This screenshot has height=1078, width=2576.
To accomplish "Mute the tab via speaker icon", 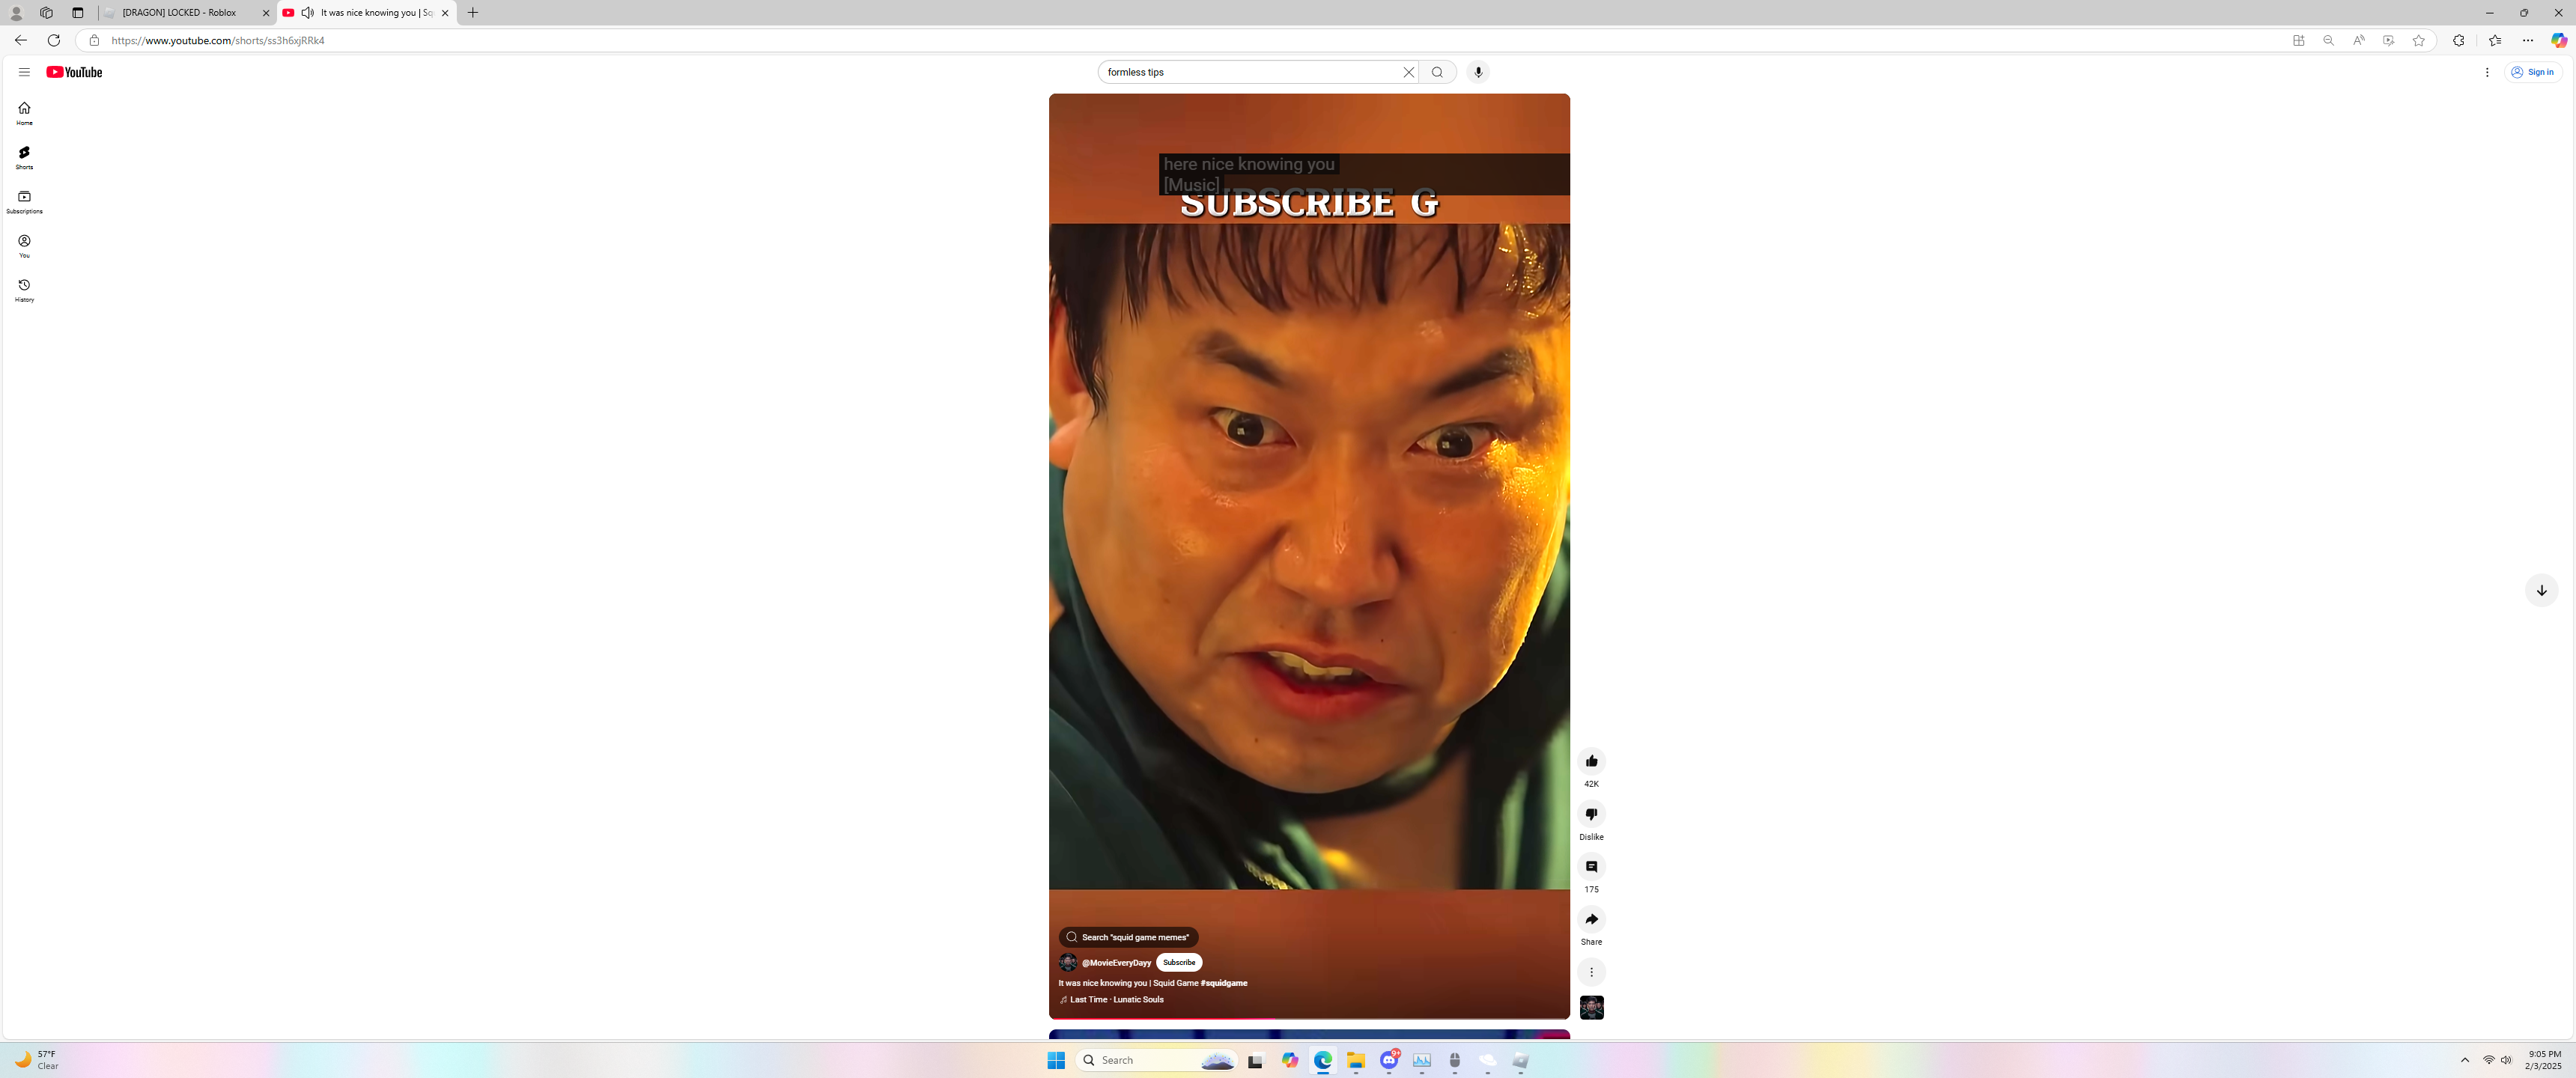I will coord(307,13).
